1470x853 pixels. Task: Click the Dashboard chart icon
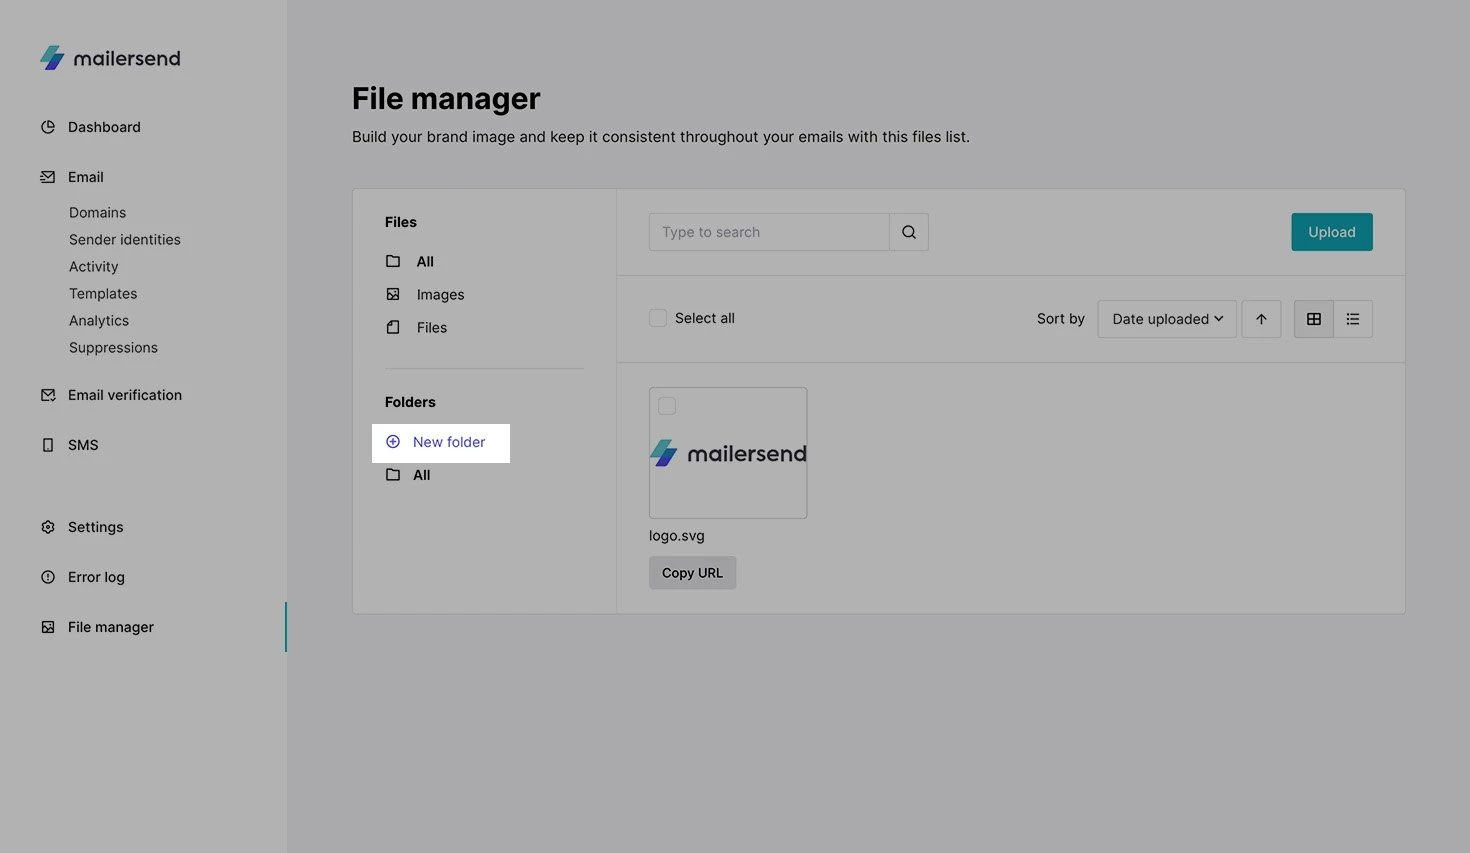point(48,127)
